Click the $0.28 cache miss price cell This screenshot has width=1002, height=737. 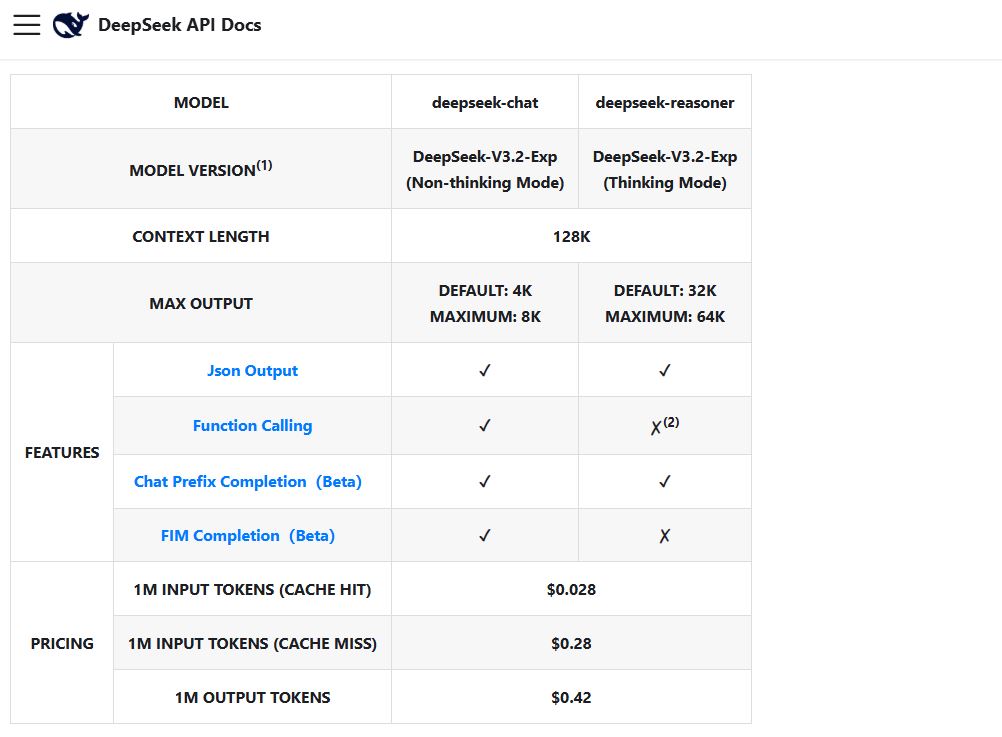tap(571, 643)
